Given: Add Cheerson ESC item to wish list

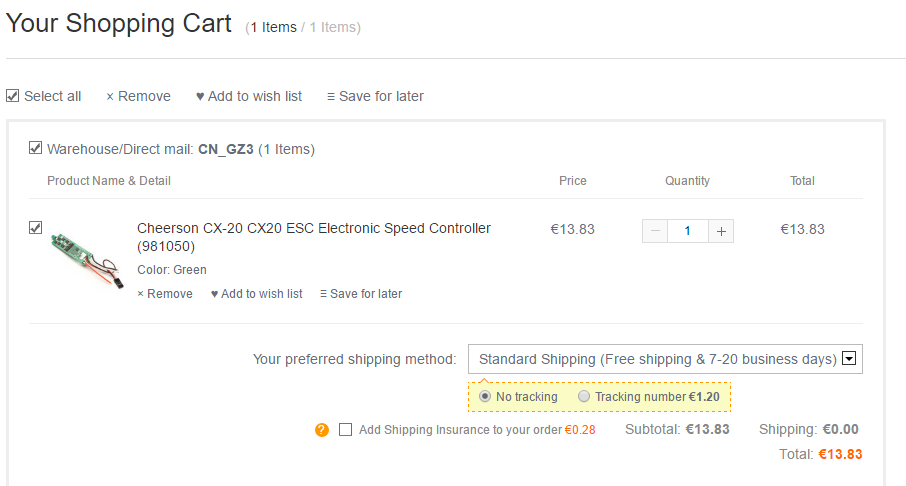Looking at the screenshot, I should [x=257, y=294].
